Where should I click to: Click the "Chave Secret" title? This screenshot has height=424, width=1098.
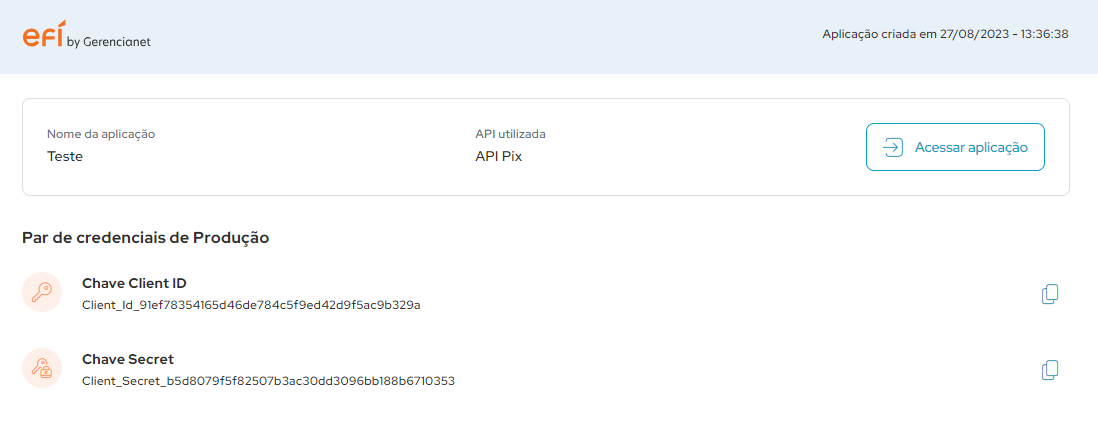tap(127, 359)
